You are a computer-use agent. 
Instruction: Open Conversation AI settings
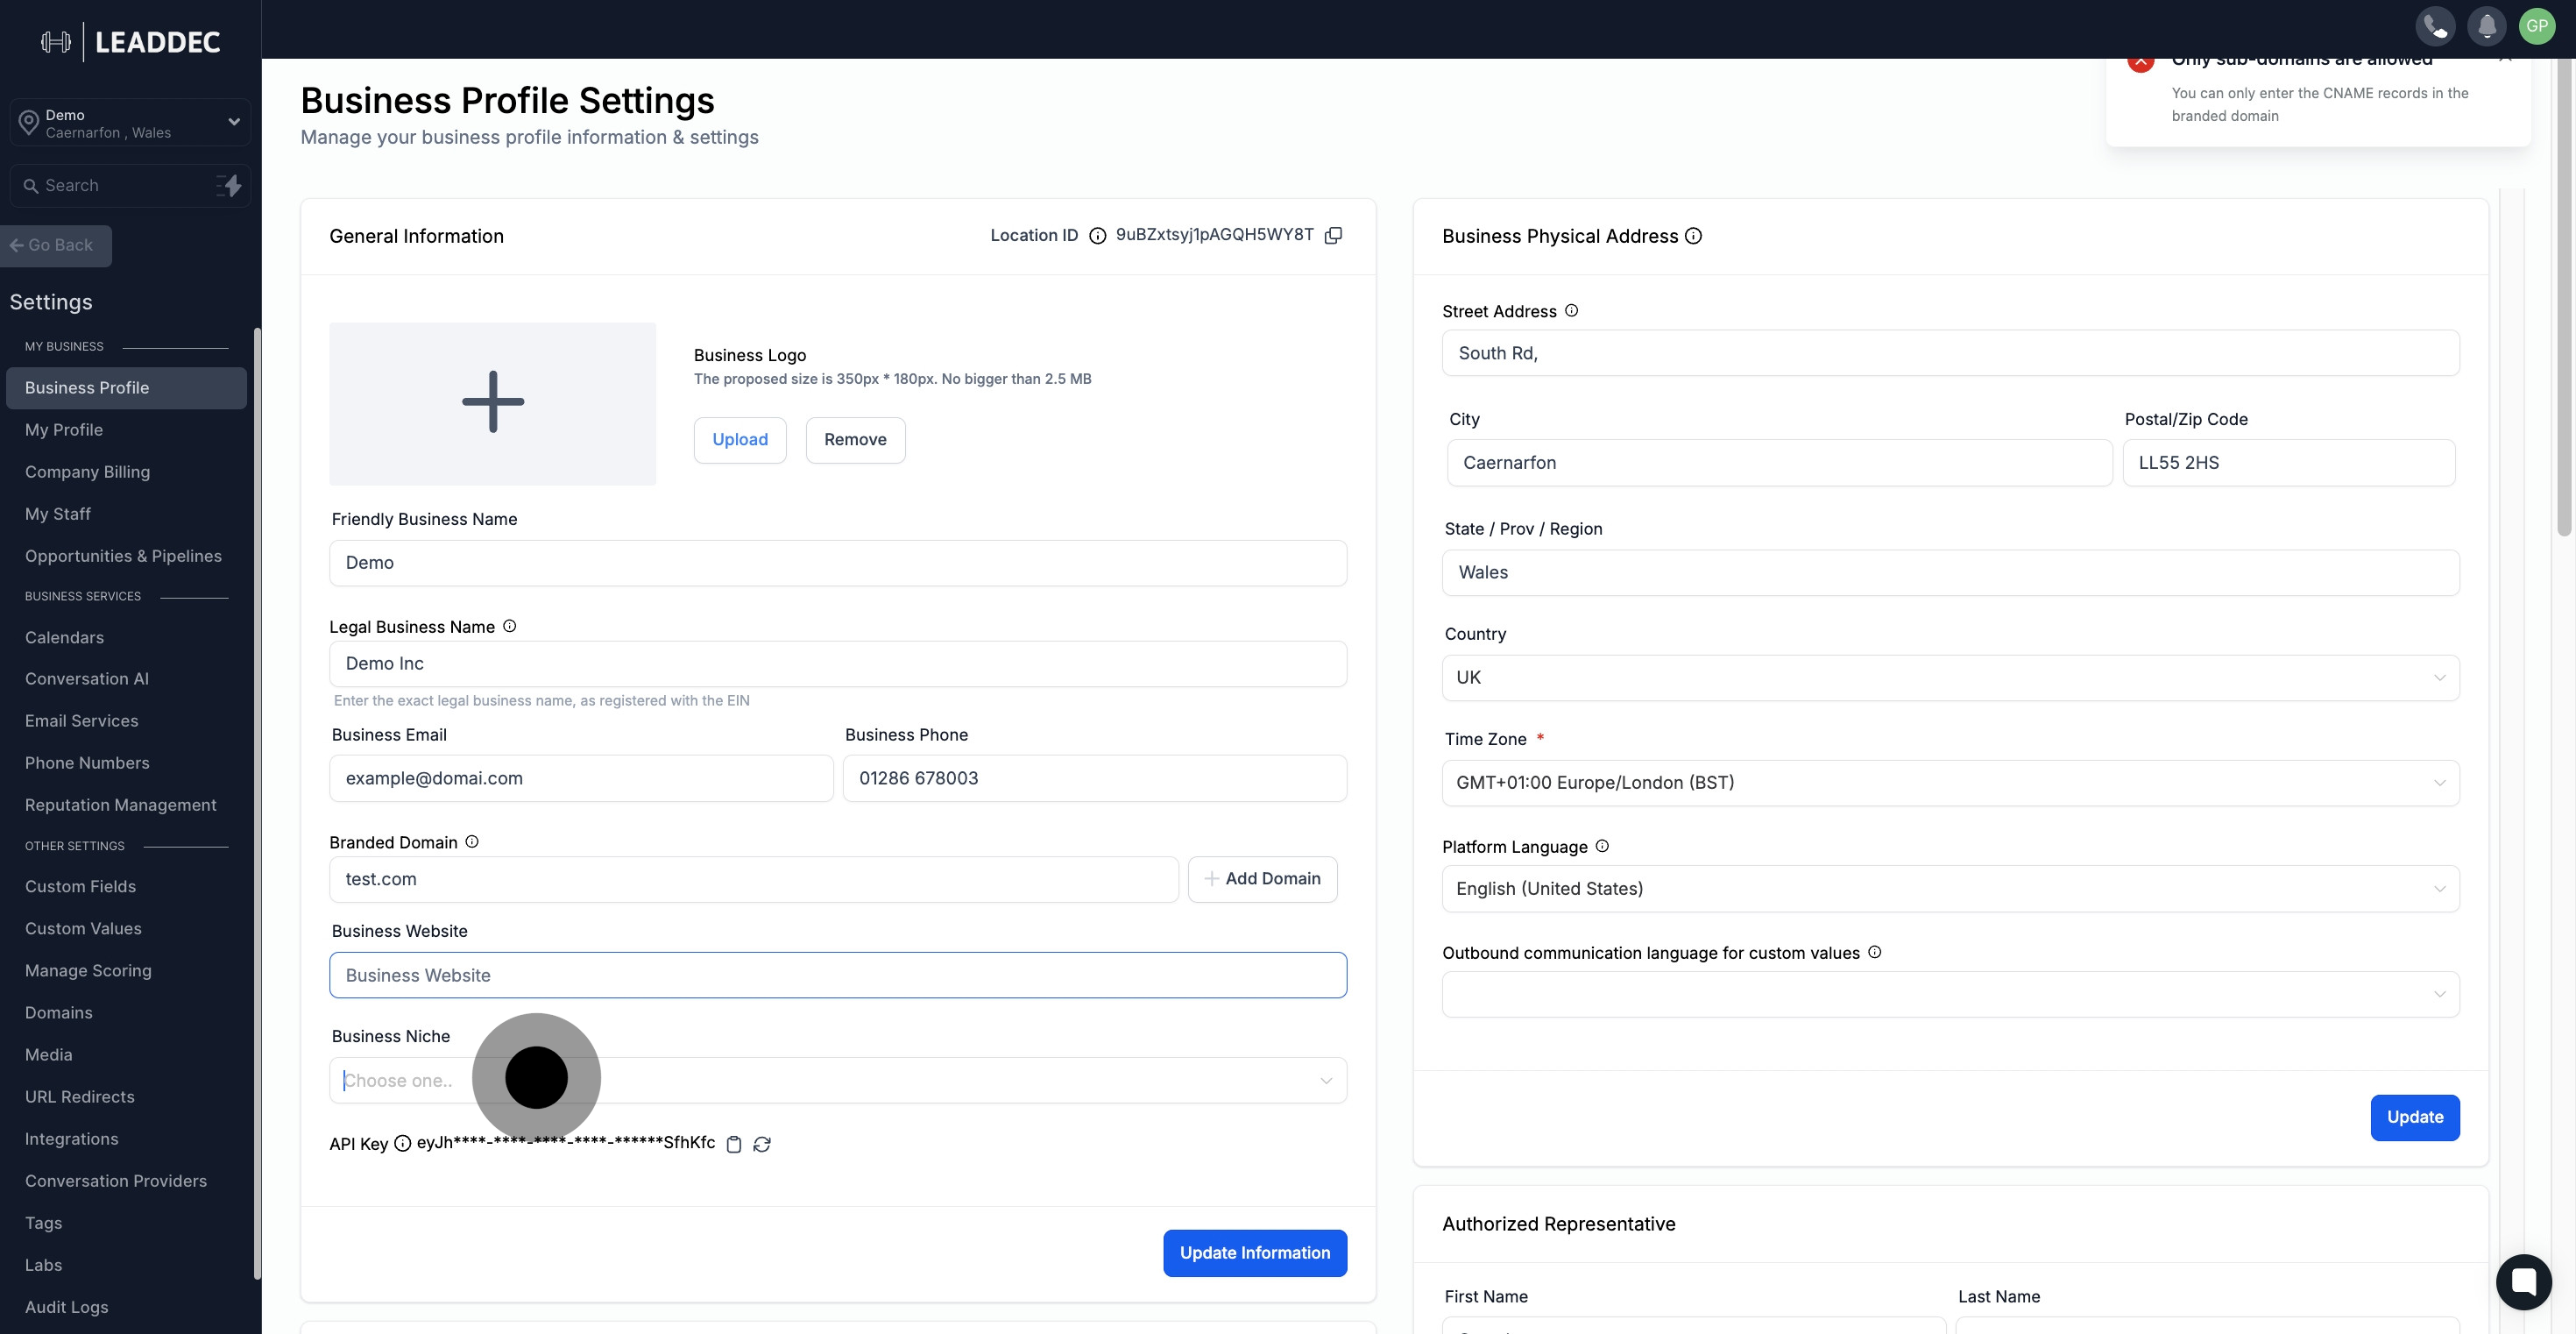point(87,679)
